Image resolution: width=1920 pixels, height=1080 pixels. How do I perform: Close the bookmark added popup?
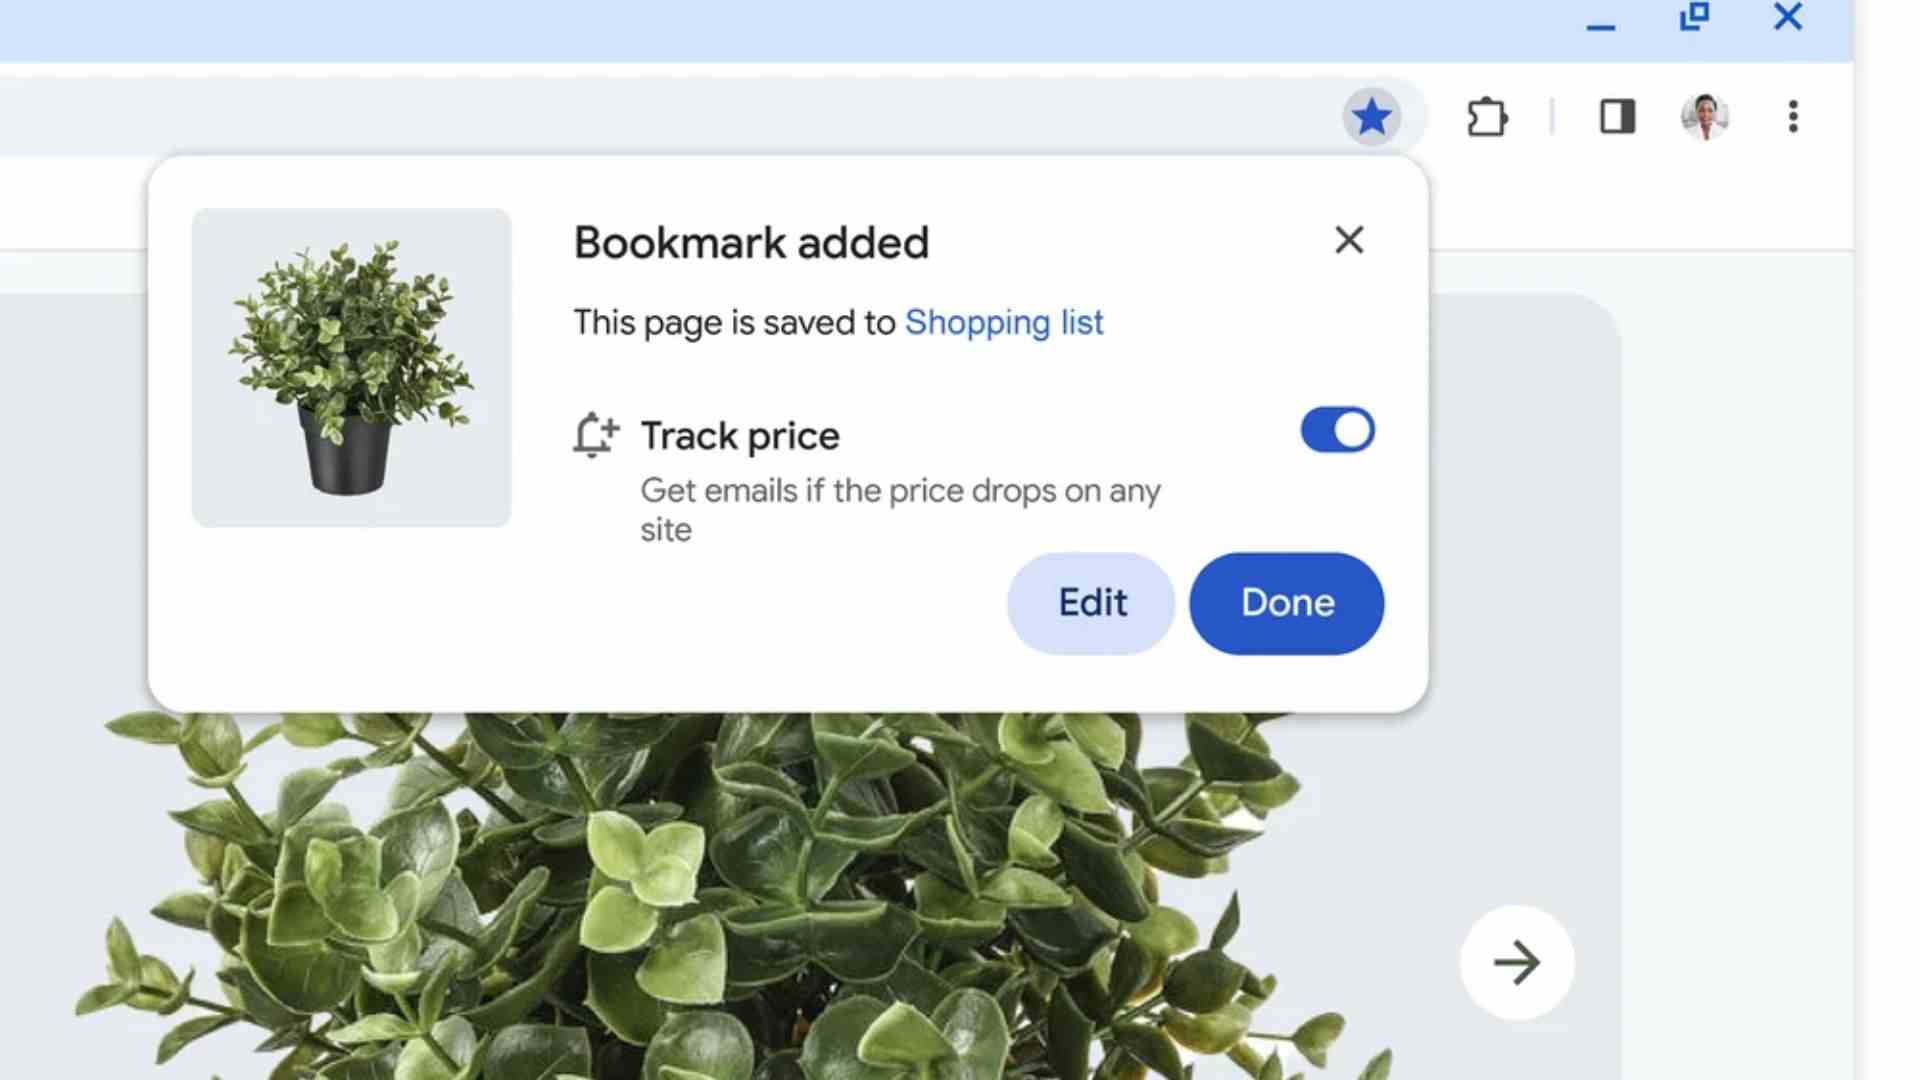click(x=1348, y=239)
